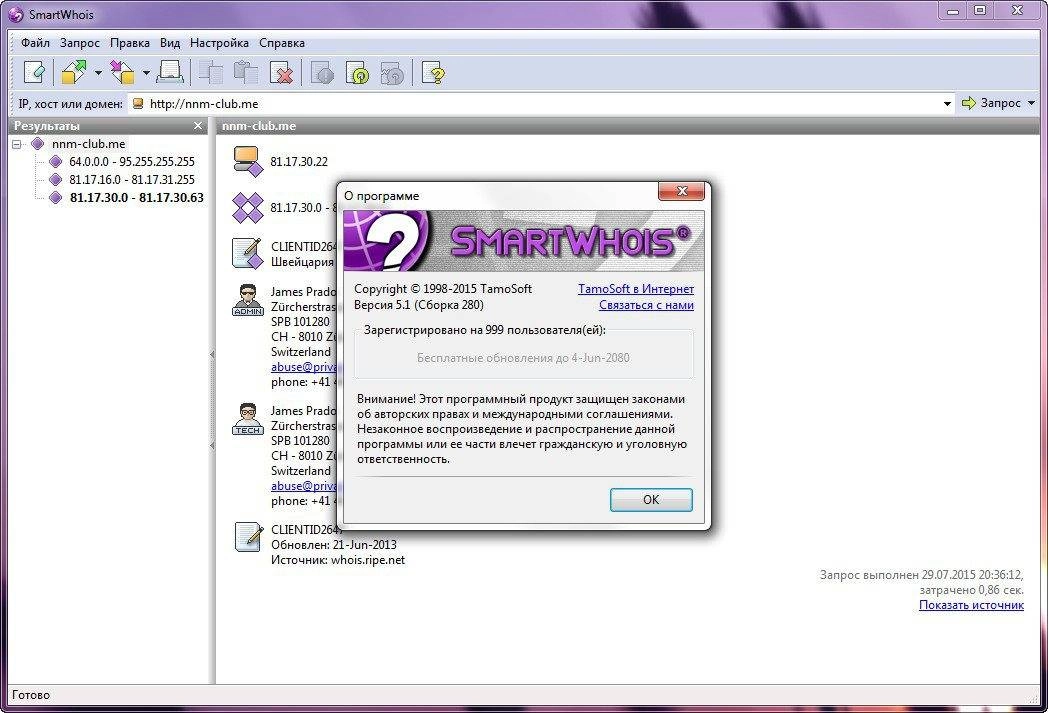The width and height of the screenshot is (1048, 713).
Task: Click the Готово status bar text
Action: coord(31,695)
